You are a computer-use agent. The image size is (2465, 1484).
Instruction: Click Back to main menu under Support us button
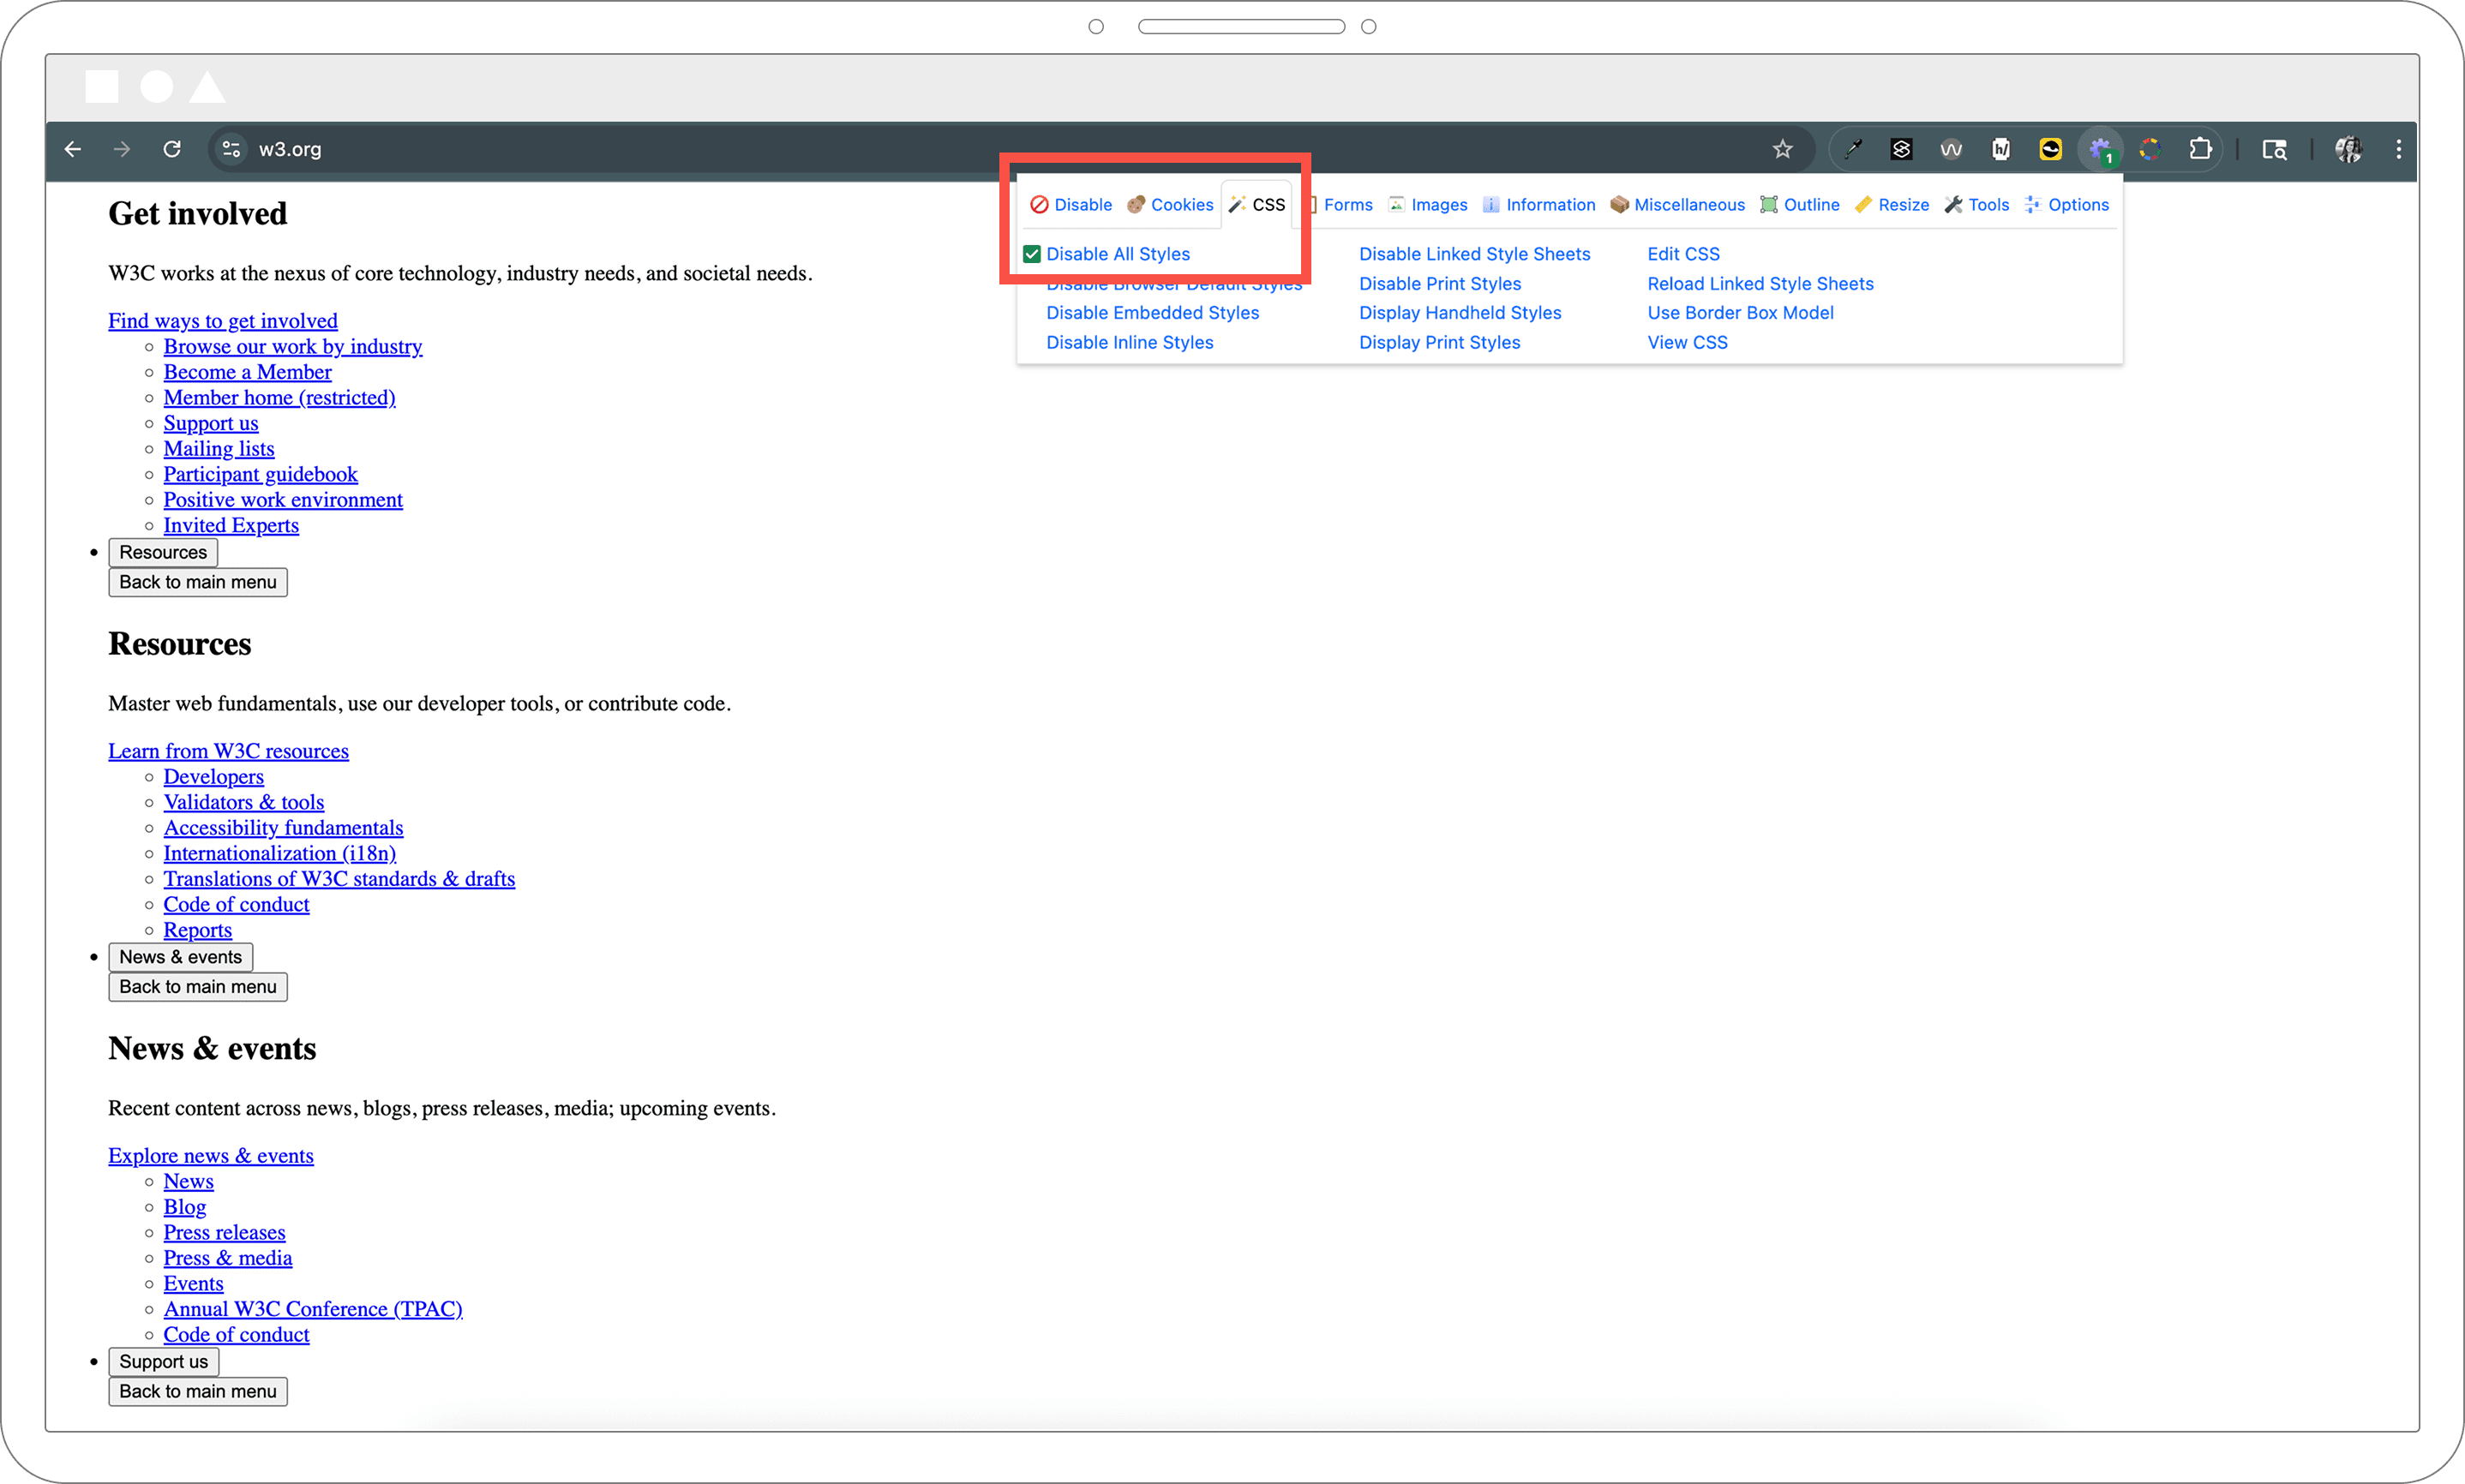click(198, 1392)
